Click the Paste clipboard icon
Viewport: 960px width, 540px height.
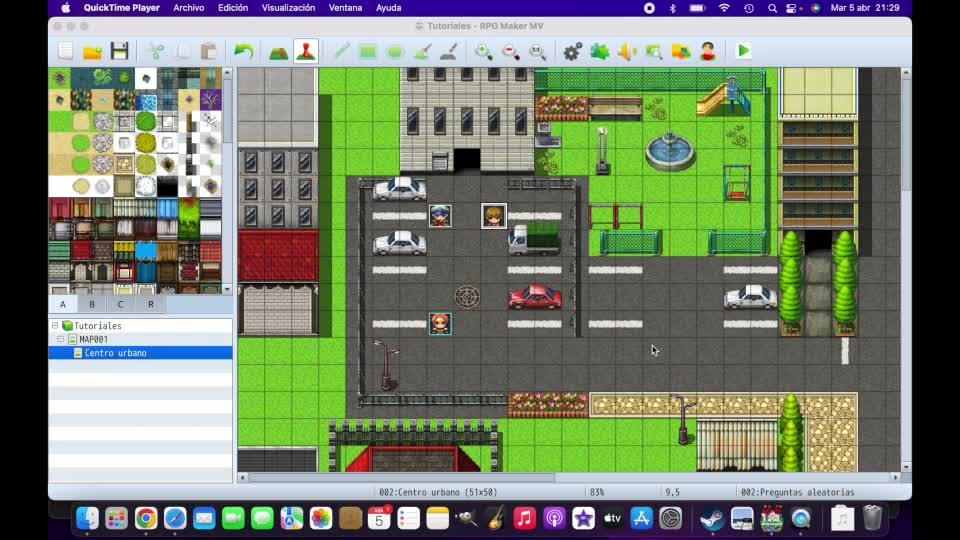click(x=209, y=51)
